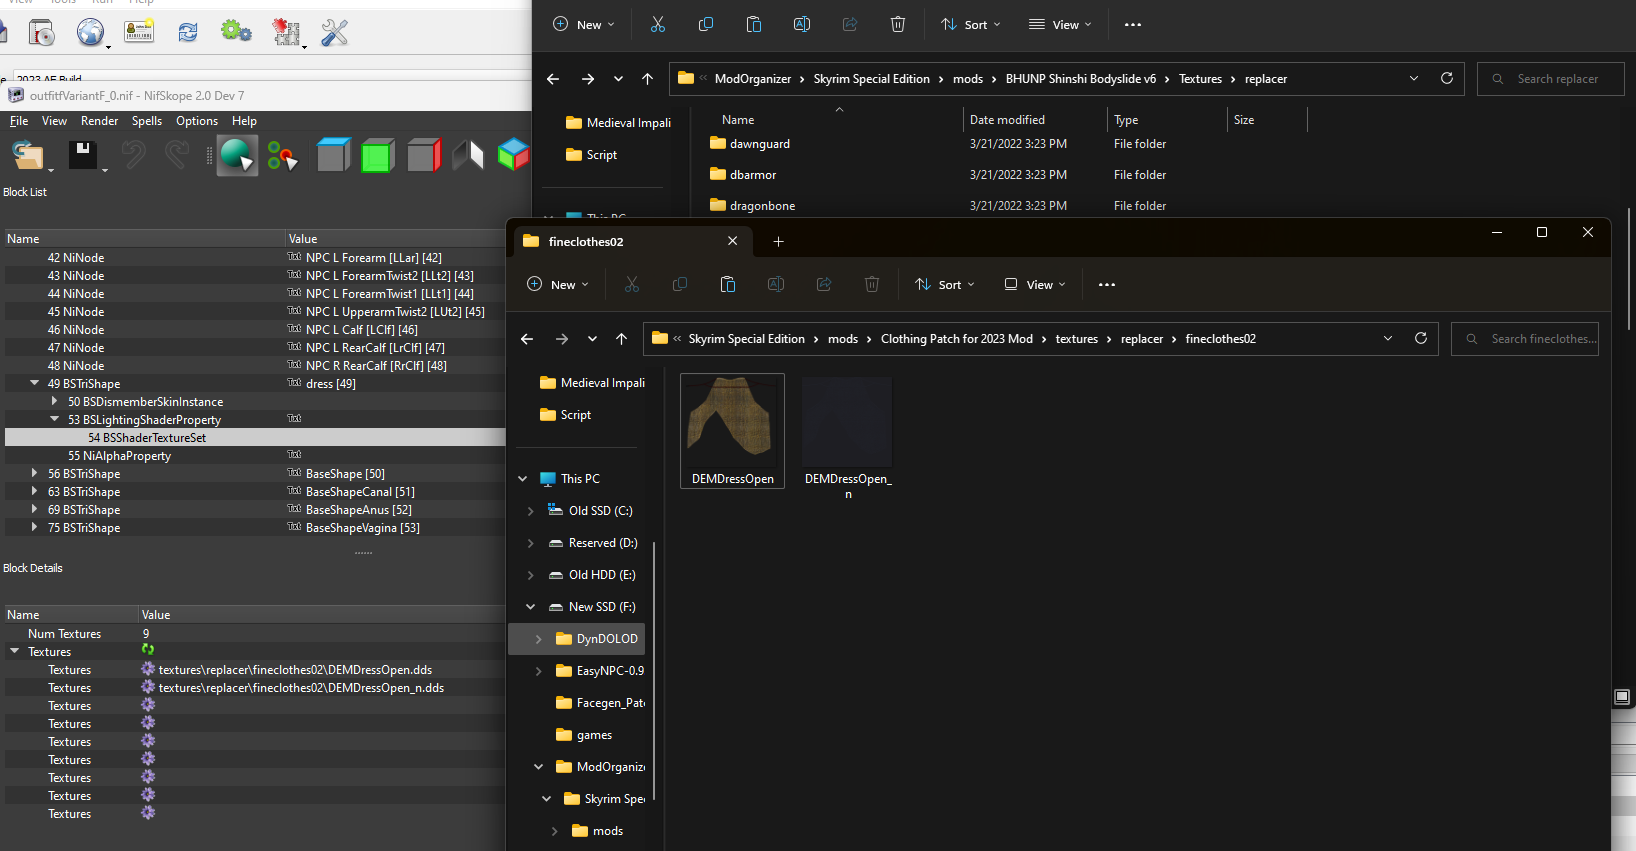The width and height of the screenshot is (1636, 851).
Task: Open View dropdown in back Explorer window
Action: (x=1060, y=25)
